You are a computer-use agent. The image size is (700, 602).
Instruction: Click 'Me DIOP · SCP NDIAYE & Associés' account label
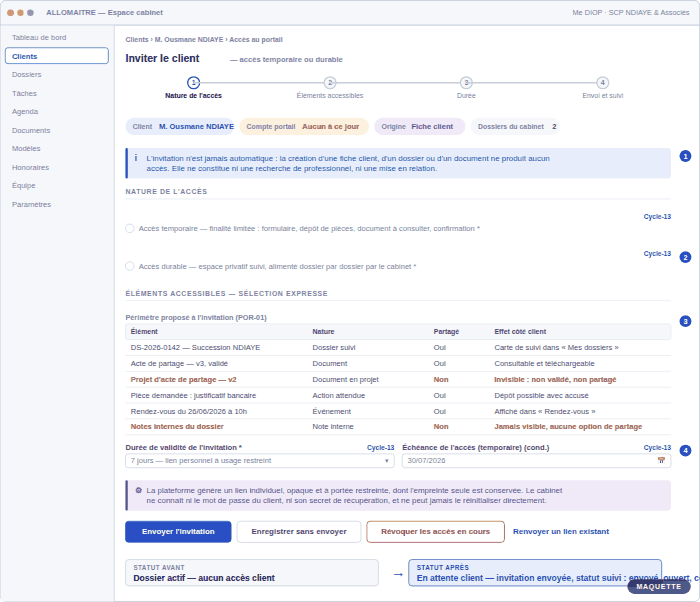click(630, 13)
